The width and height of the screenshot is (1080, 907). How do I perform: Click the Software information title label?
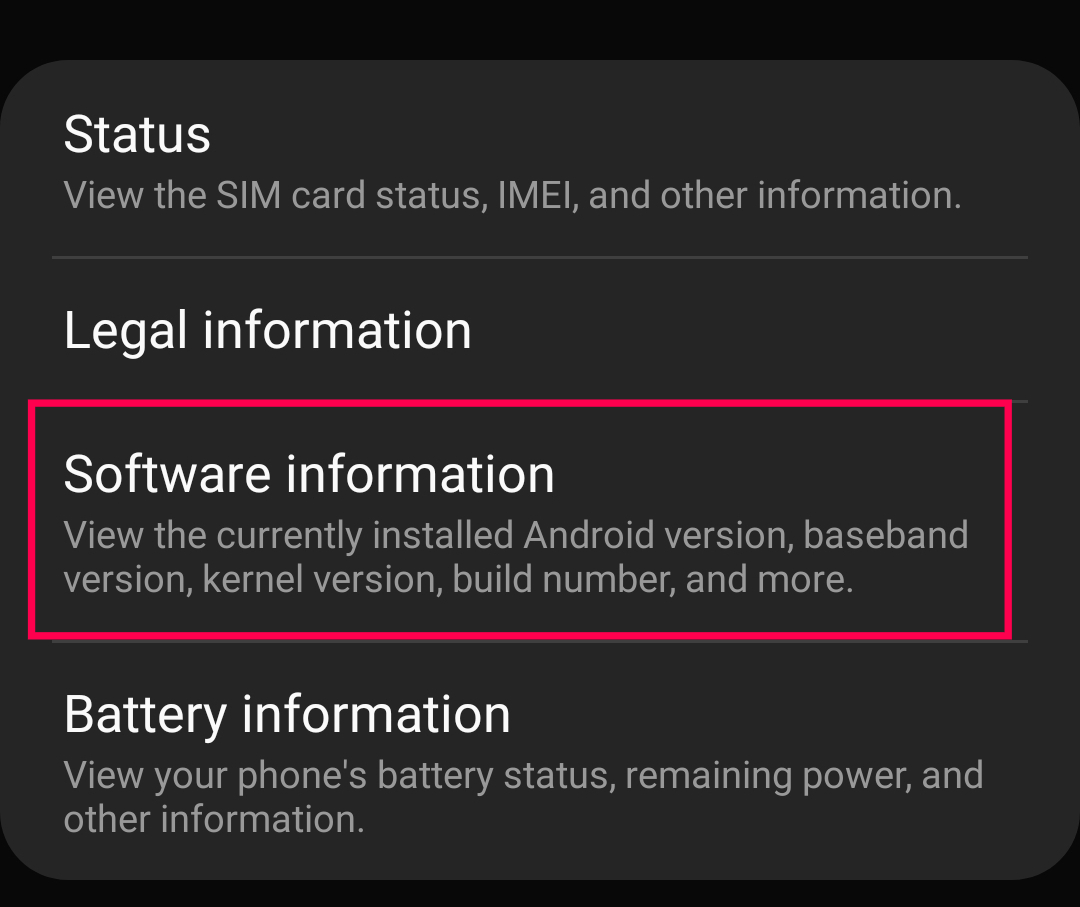(310, 474)
